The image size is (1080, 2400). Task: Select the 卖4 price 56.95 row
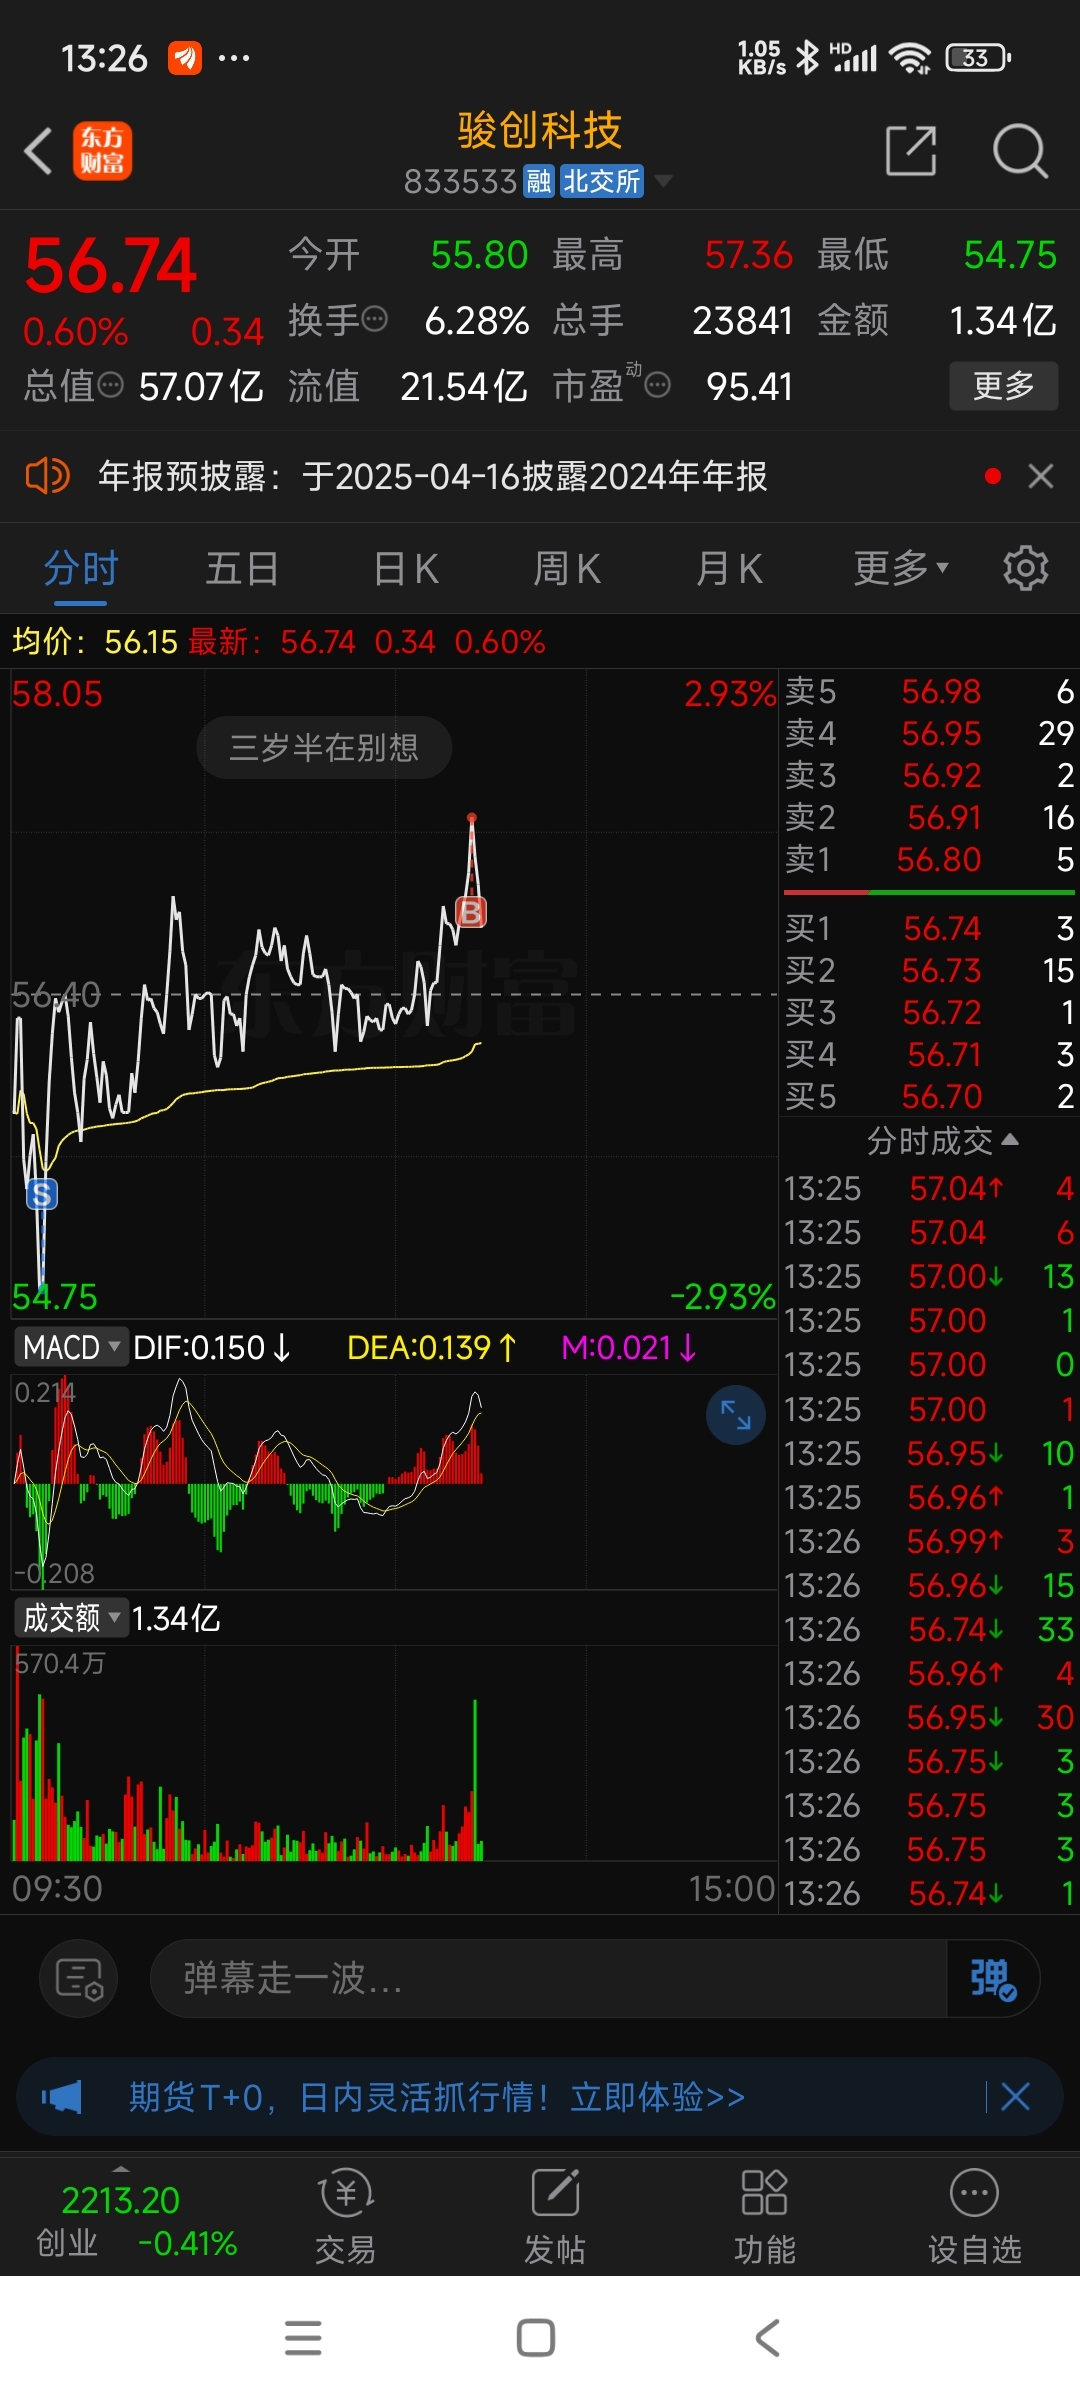tap(929, 733)
